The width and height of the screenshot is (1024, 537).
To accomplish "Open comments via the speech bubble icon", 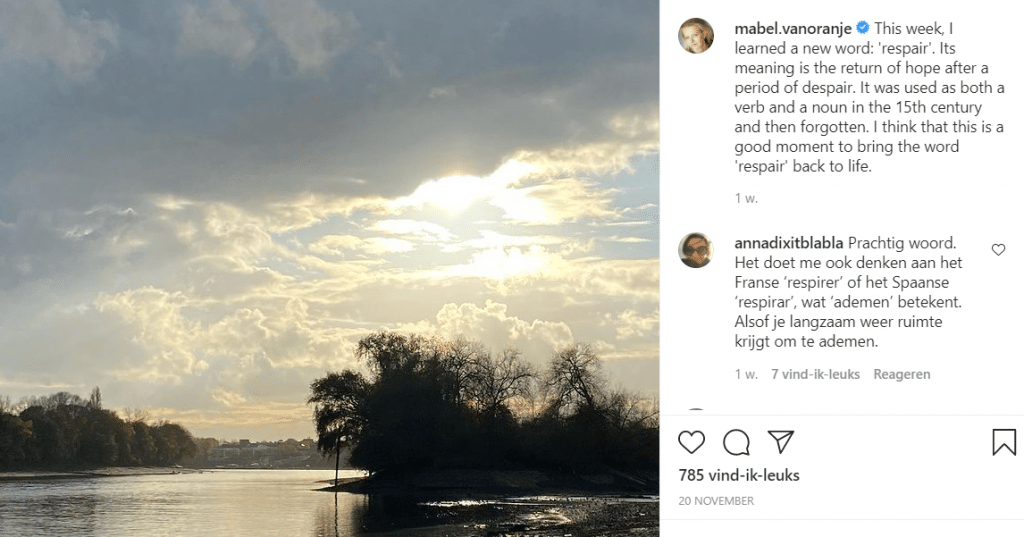I will pyautogui.click(x=736, y=442).
